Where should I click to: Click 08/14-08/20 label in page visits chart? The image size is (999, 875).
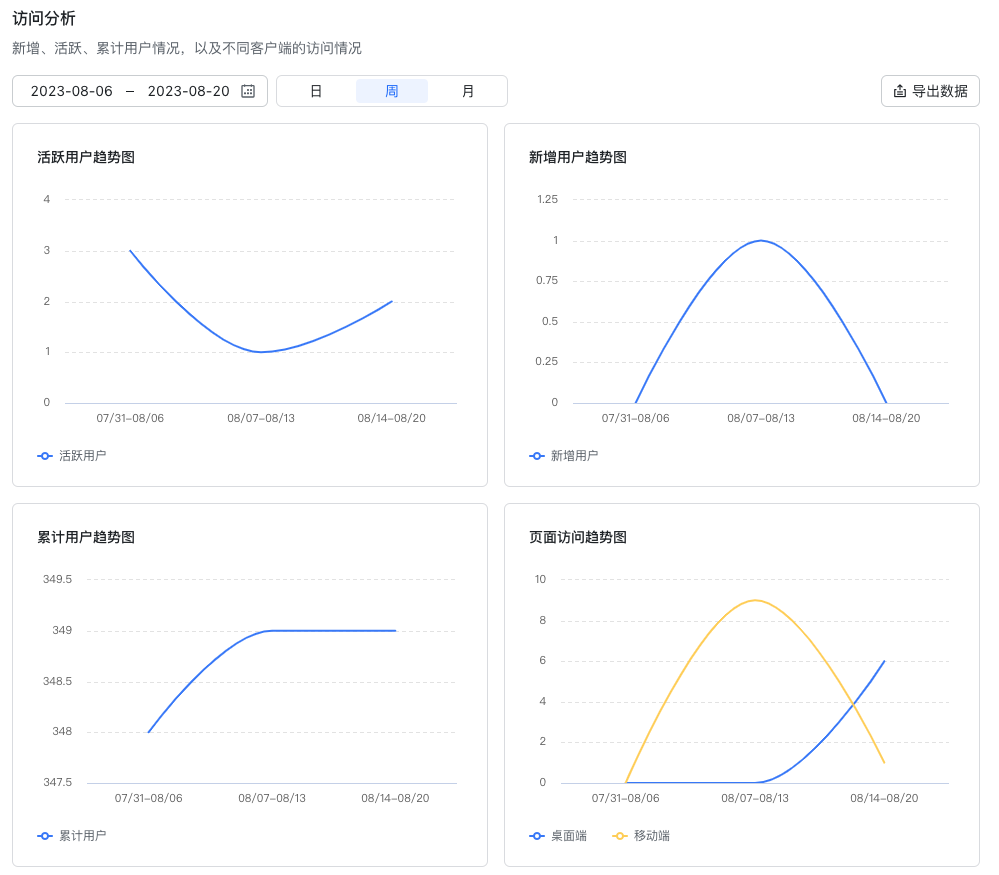[x=884, y=798]
